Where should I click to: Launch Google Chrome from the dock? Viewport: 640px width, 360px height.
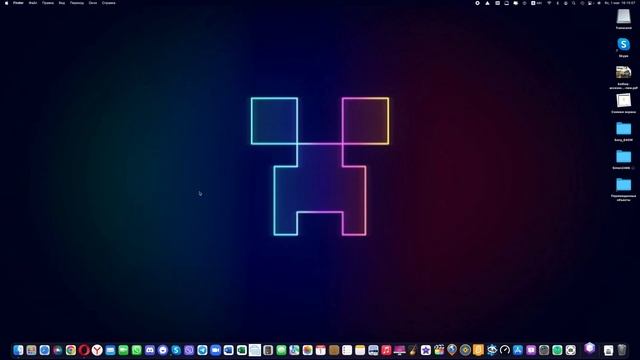pyautogui.click(x=71, y=350)
